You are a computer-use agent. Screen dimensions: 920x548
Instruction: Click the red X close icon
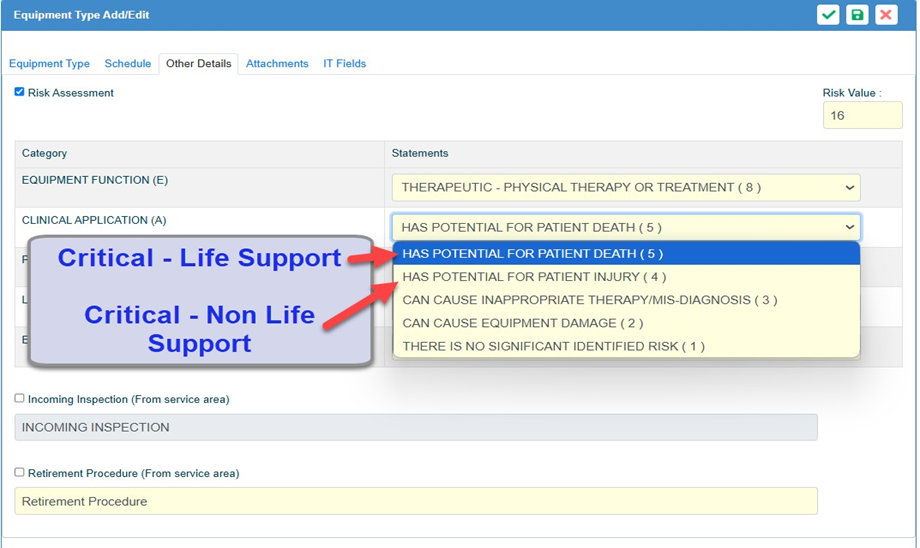click(886, 15)
